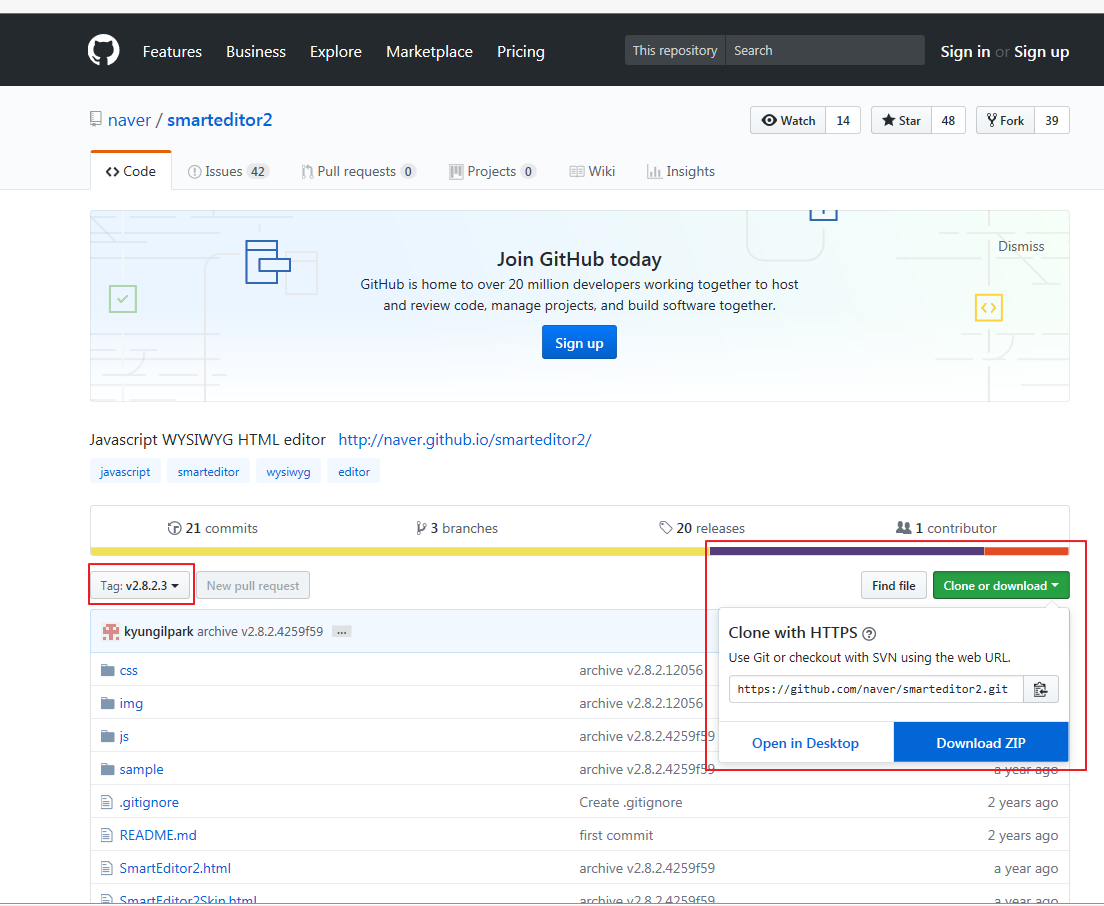This screenshot has width=1104, height=906.
Task: Open the Insights tab
Action: click(x=681, y=171)
